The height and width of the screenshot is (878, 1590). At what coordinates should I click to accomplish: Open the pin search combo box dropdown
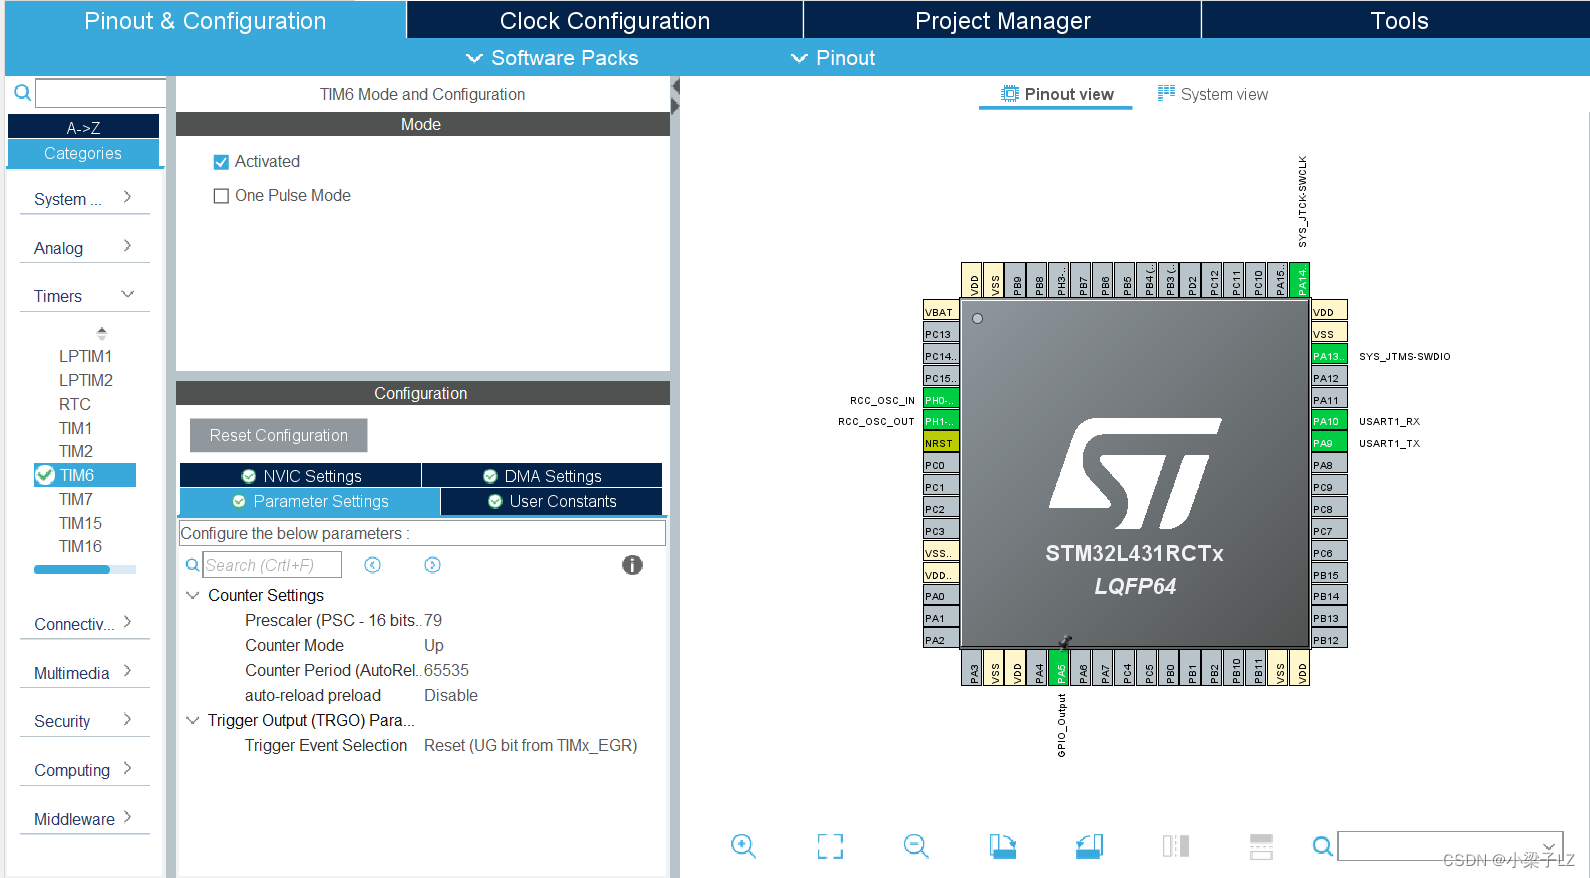tap(1549, 846)
